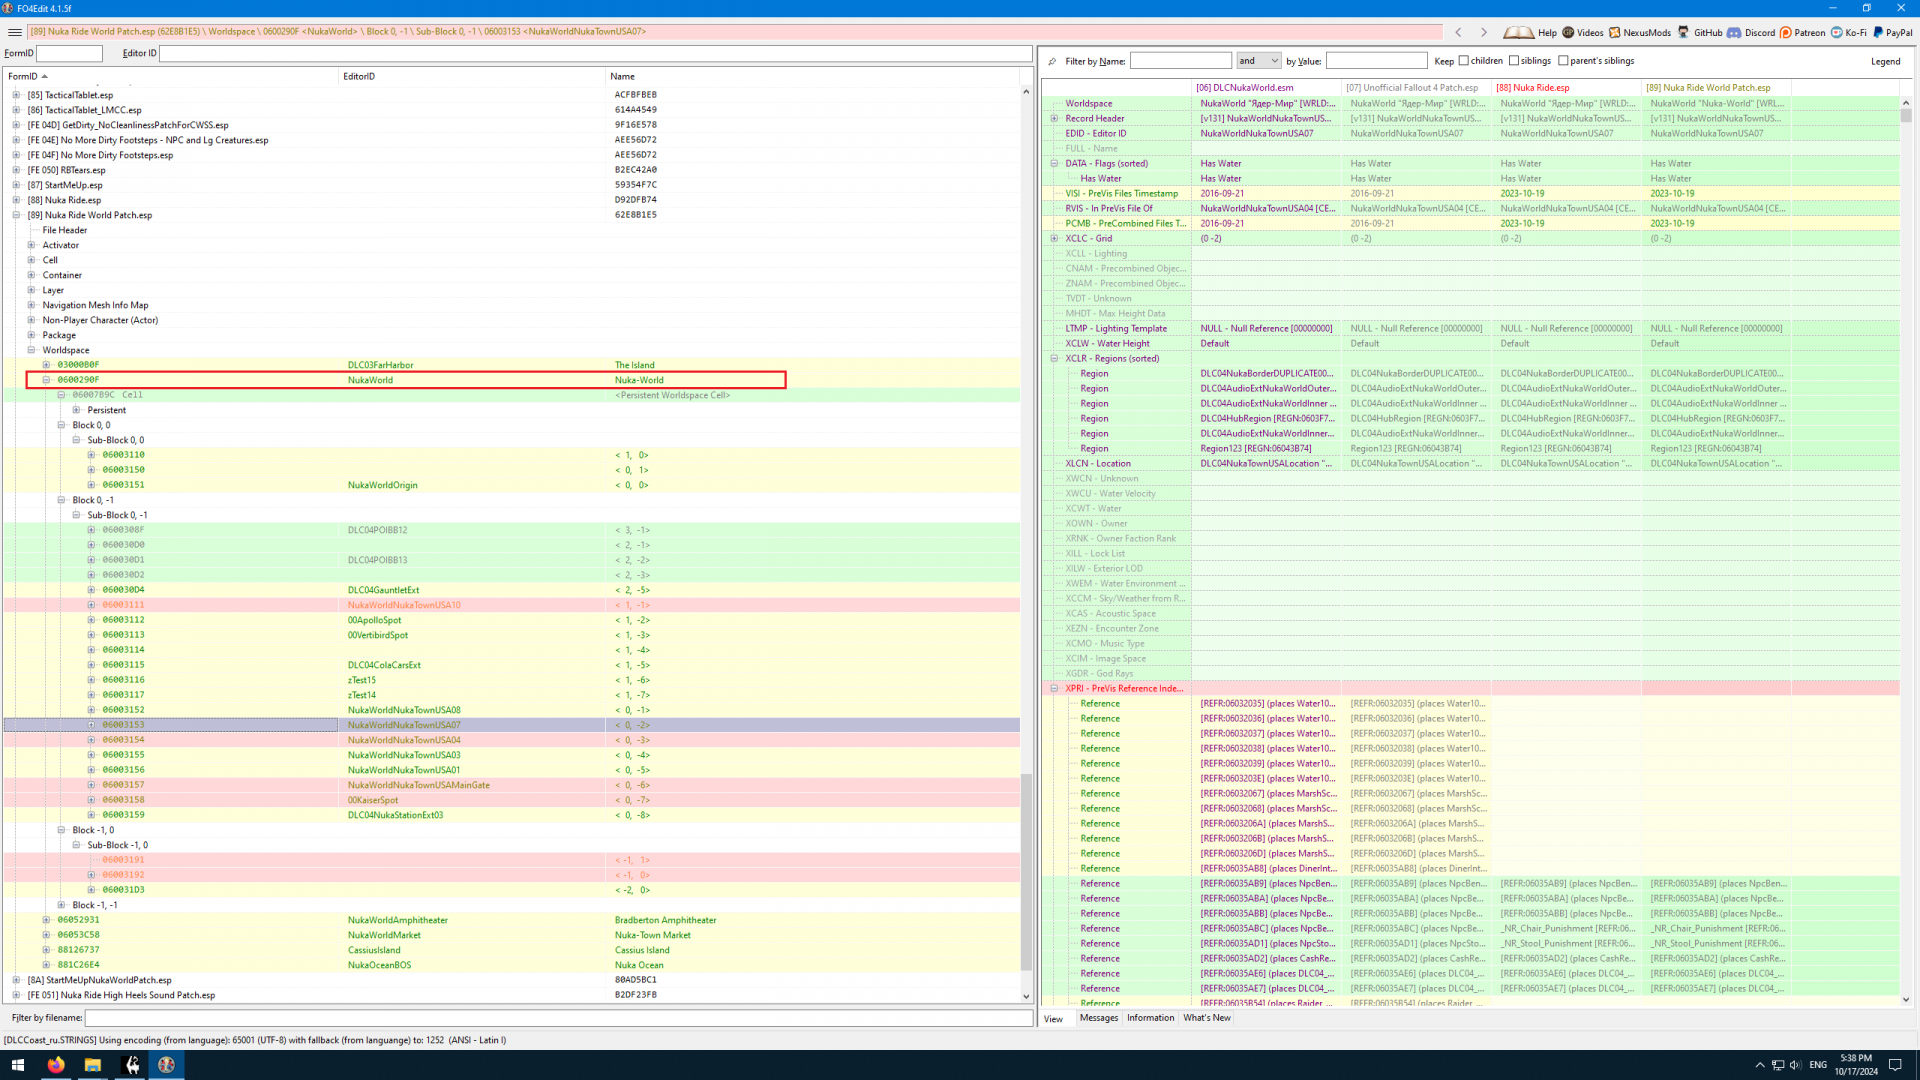
Task: Navigate back with the left arrow
Action: tap(1458, 32)
